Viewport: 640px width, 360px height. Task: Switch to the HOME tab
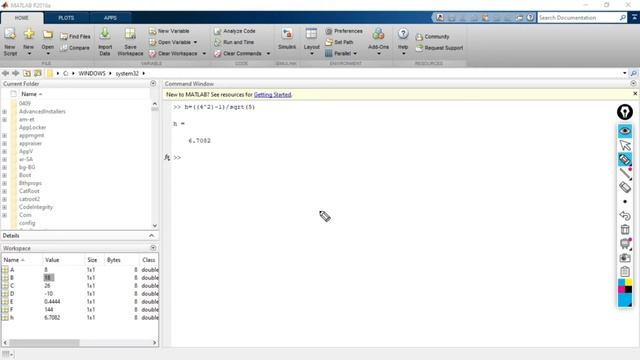click(x=22, y=18)
